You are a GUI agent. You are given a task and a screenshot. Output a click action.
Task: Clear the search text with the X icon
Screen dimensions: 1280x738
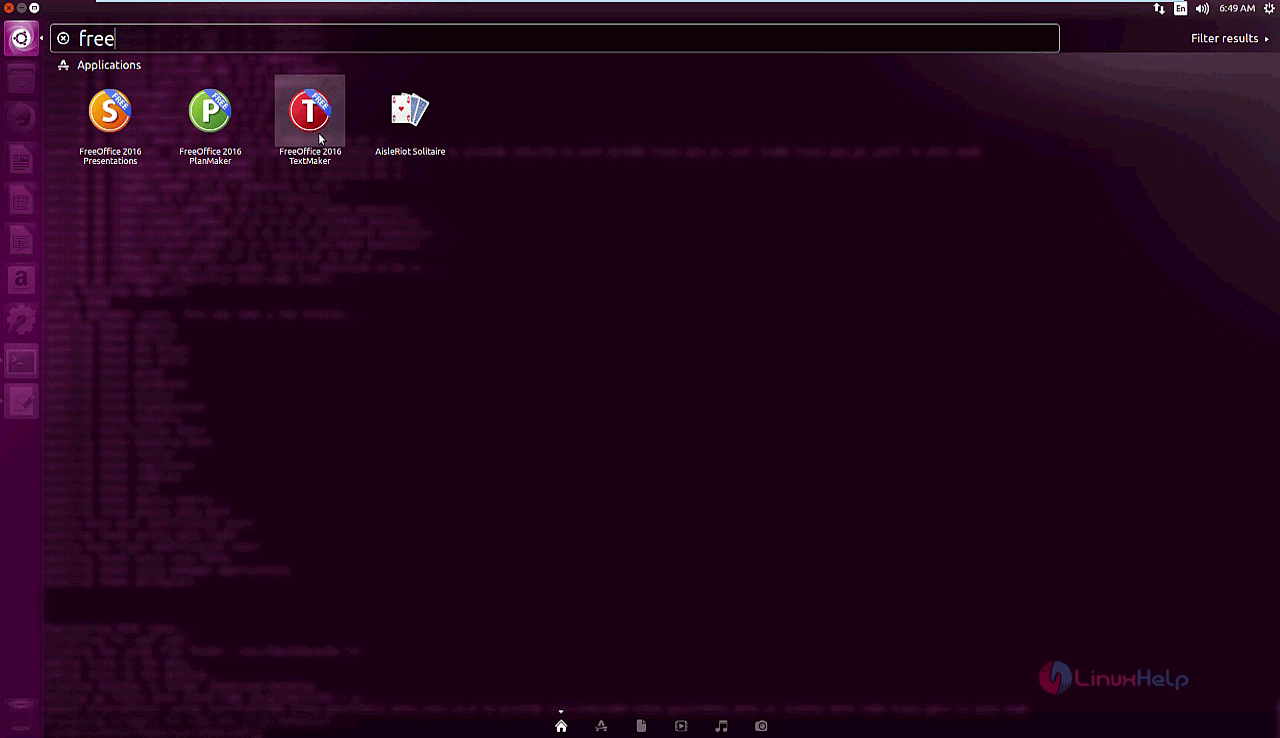click(x=63, y=39)
